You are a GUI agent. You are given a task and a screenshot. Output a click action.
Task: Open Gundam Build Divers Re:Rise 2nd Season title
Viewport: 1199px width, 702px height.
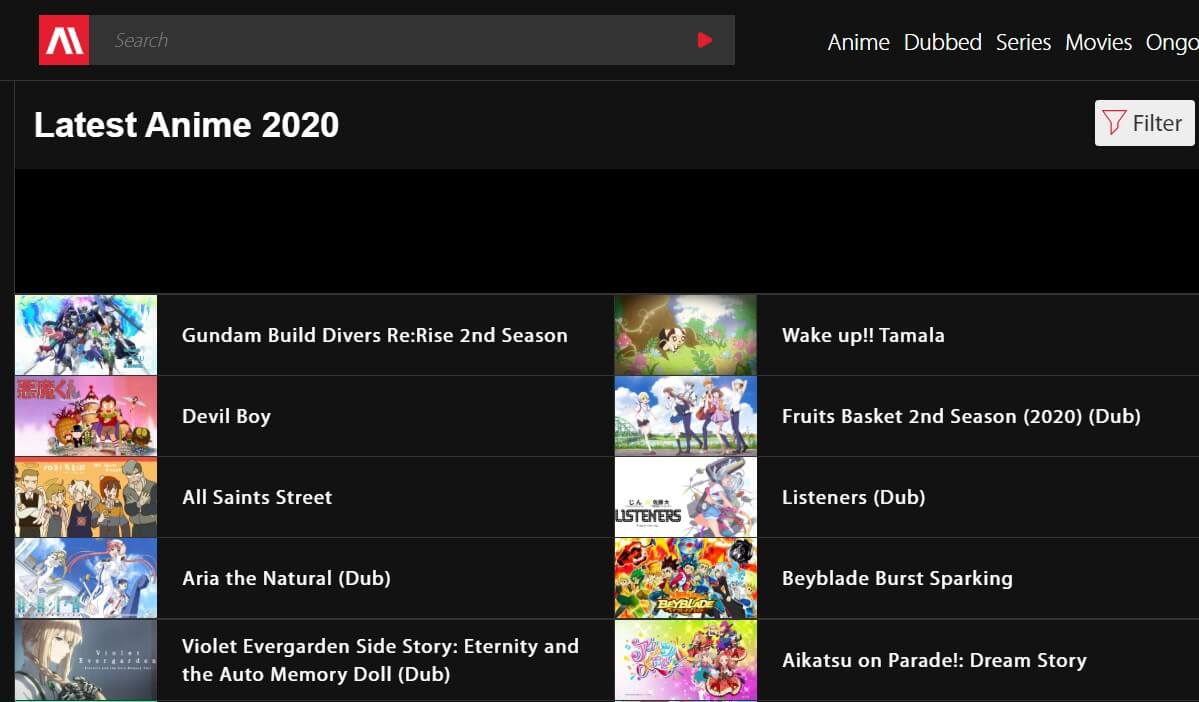375,335
